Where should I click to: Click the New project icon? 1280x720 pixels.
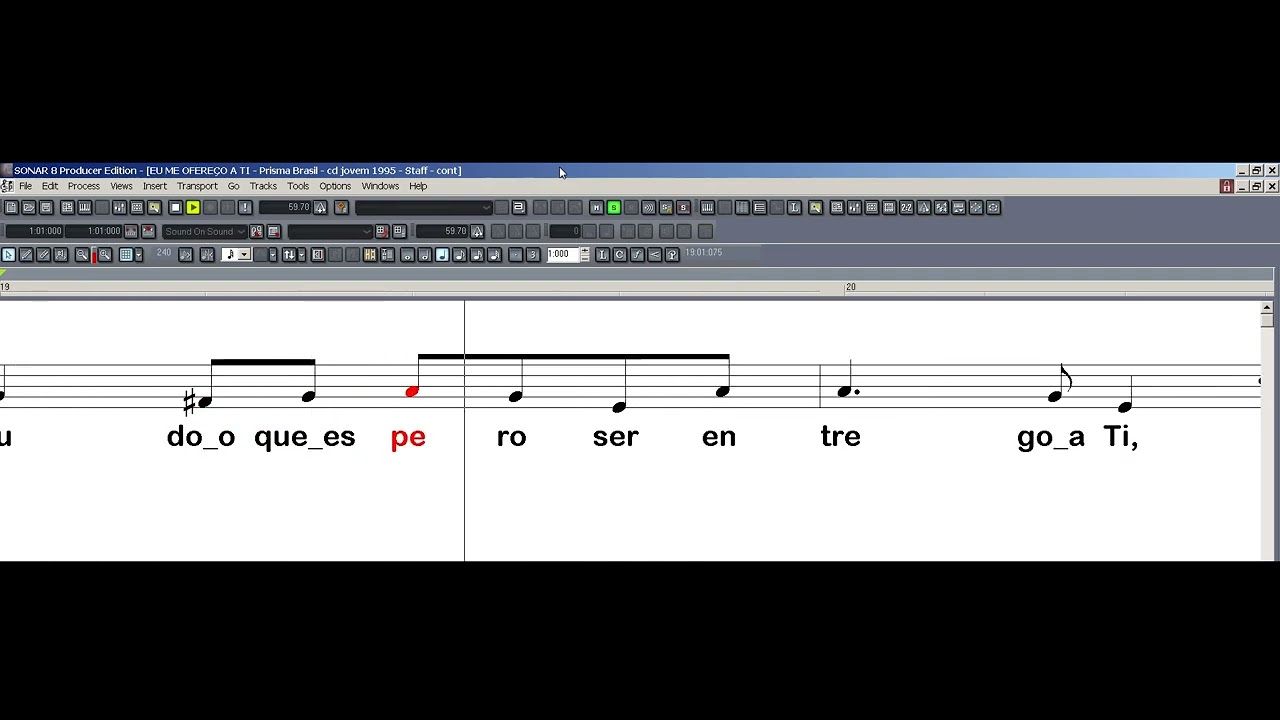tap(11, 207)
